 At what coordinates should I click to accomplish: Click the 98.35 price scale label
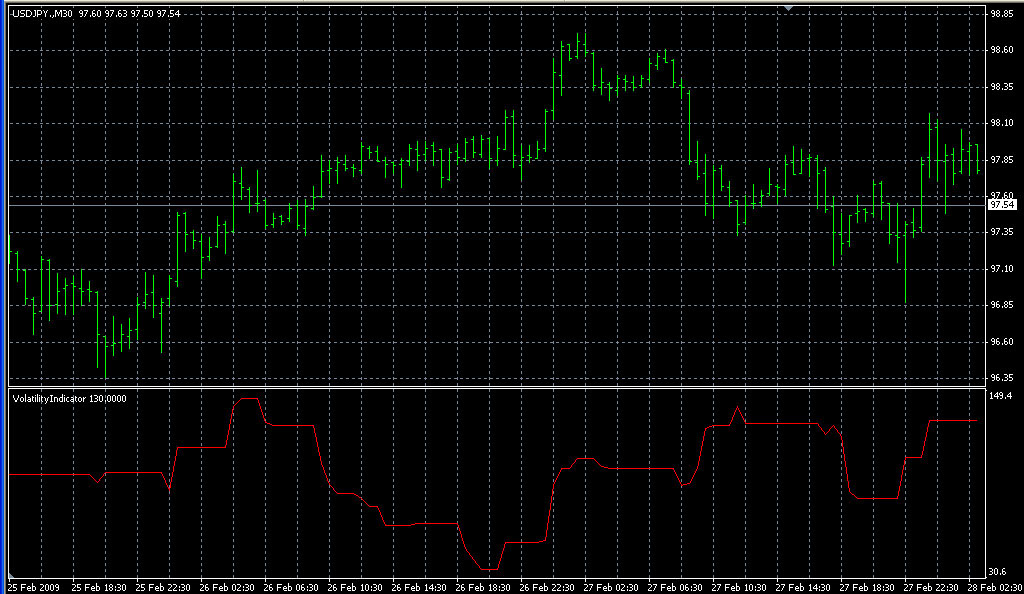tap(1001, 87)
